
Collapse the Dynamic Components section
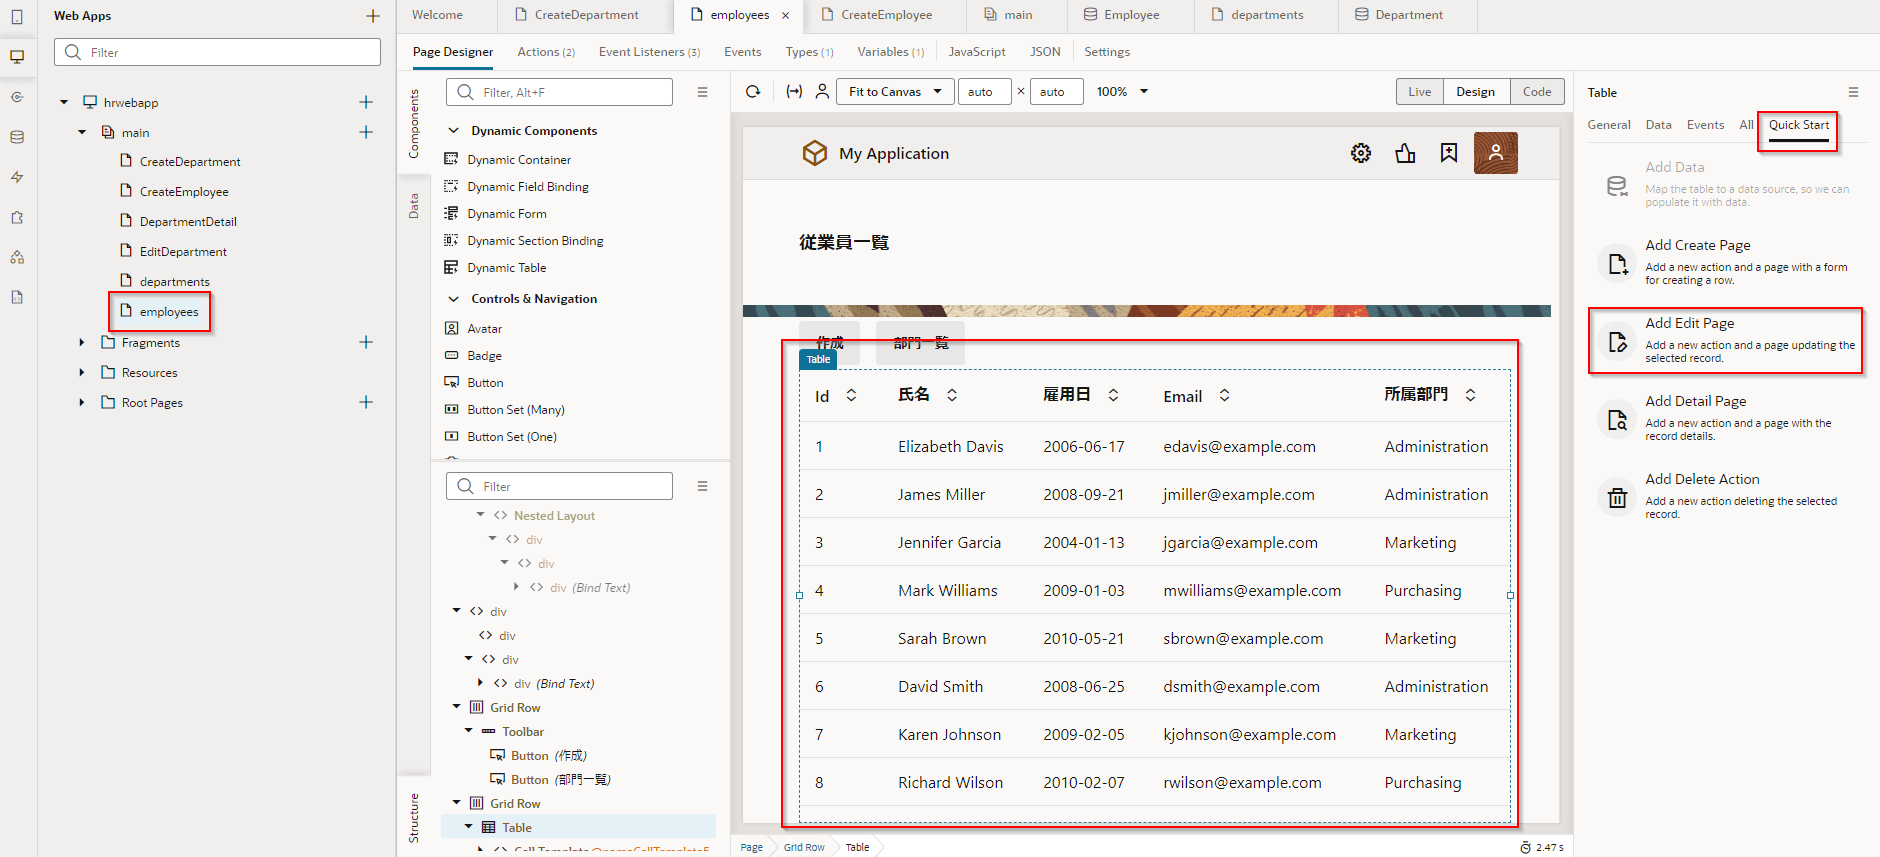tap(453, 131)
